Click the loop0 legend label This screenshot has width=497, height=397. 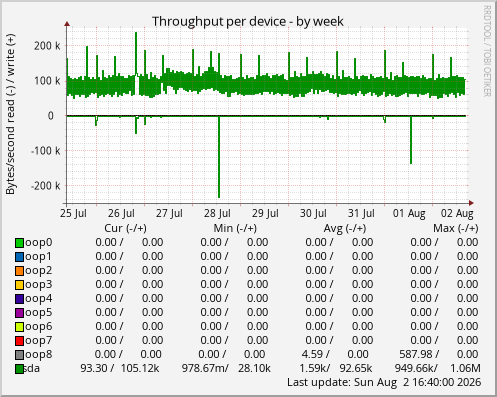(x=38, y=243)
